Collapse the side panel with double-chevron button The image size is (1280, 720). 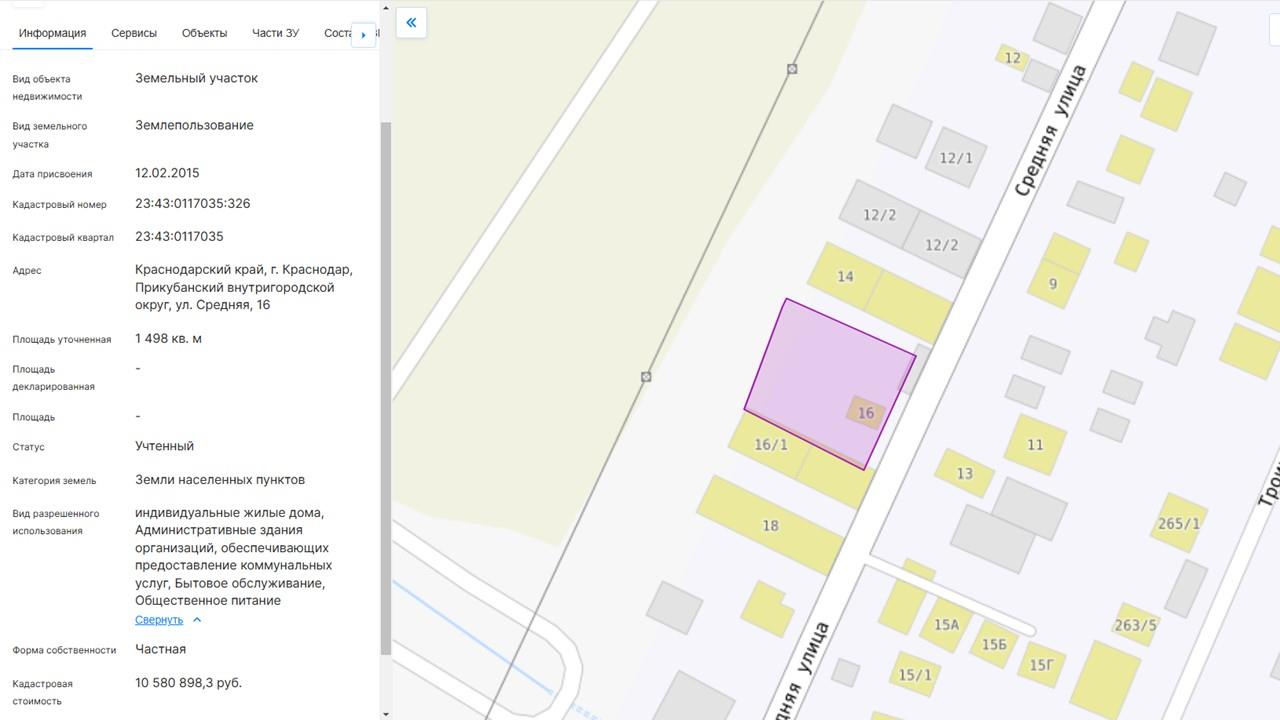[411, 23]
